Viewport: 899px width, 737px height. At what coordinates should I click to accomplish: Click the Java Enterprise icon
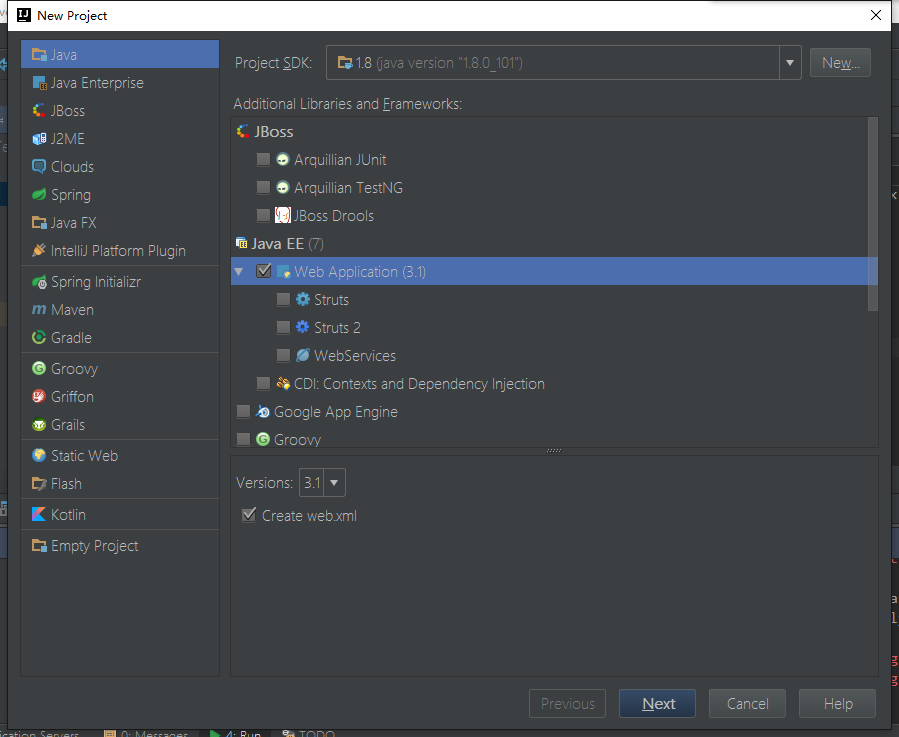39,83
